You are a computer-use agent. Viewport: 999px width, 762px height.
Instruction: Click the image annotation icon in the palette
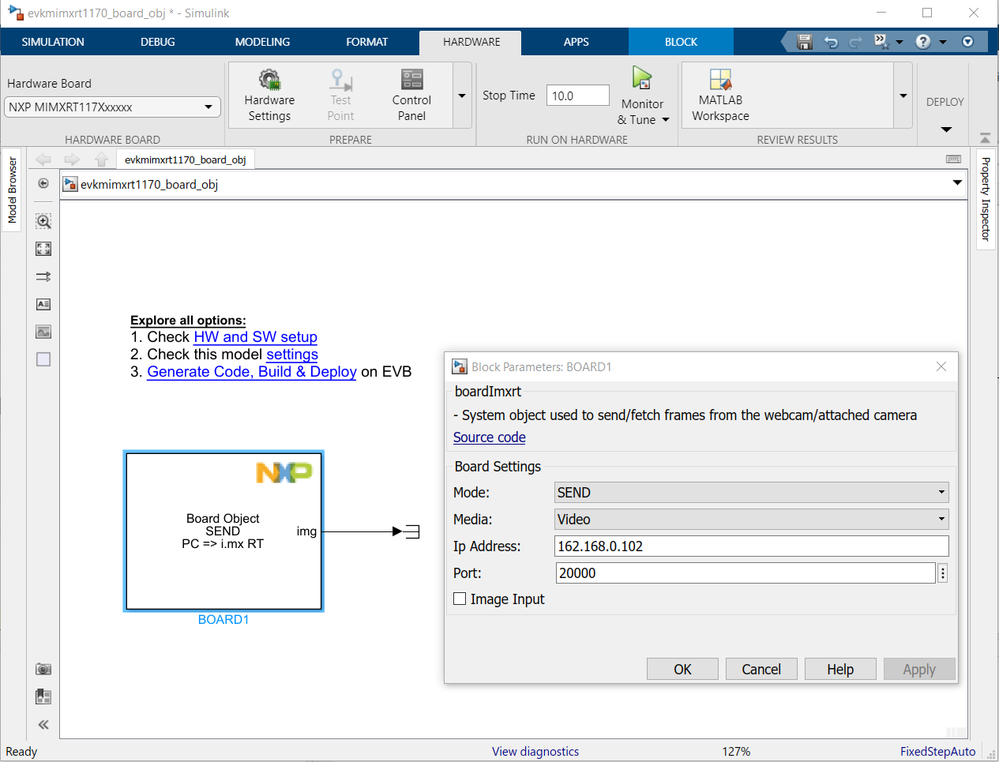click(x=43, y=331)
